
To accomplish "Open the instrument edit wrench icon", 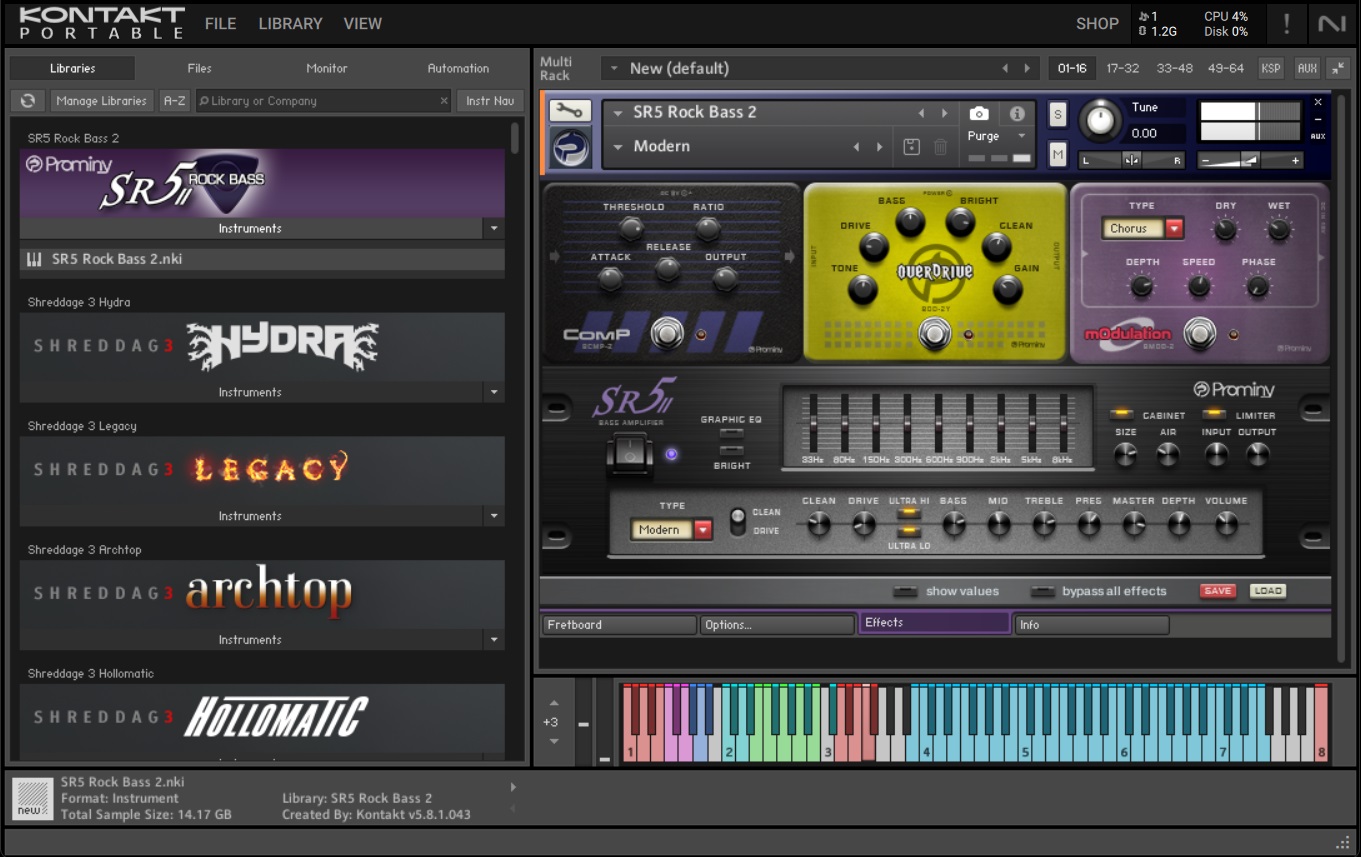I will (x=569, y=111).
